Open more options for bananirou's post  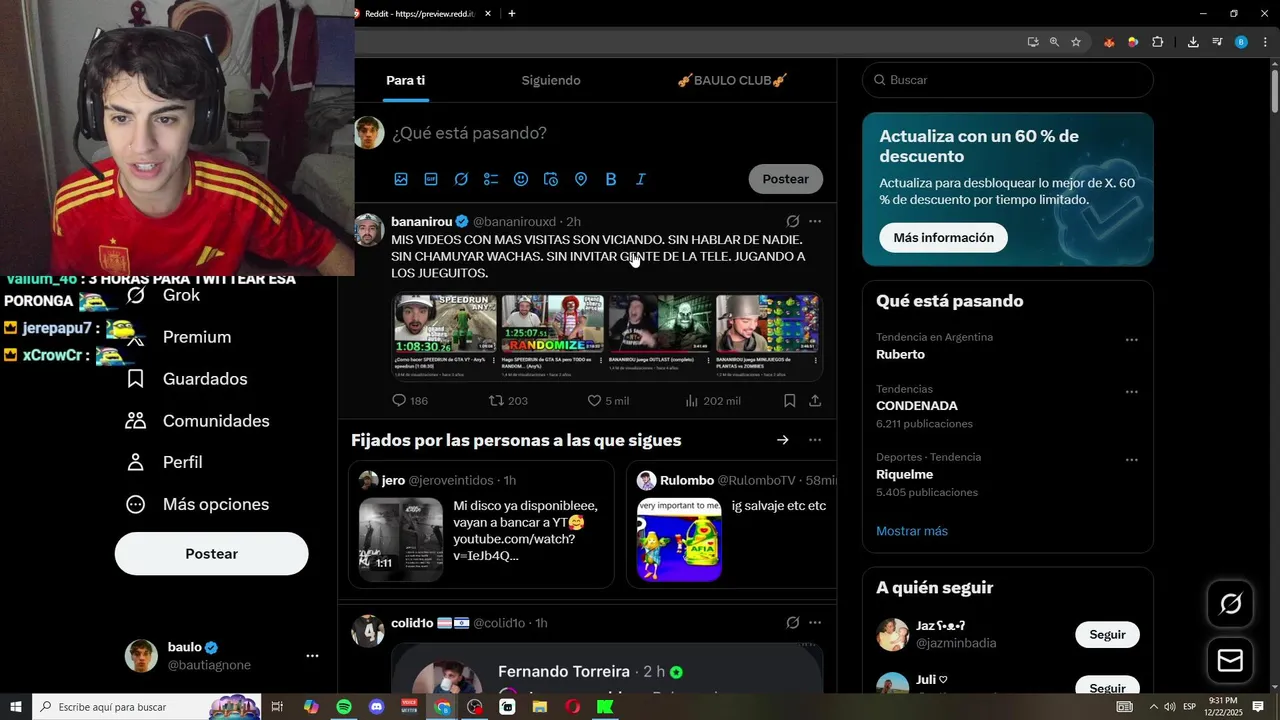pyautogui.click(x=815, y=221)
